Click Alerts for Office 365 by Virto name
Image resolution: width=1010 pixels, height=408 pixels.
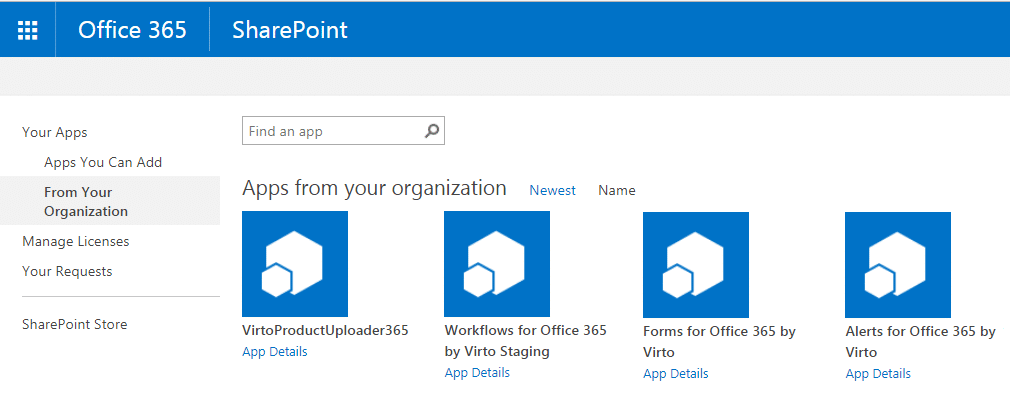(920, 342)
